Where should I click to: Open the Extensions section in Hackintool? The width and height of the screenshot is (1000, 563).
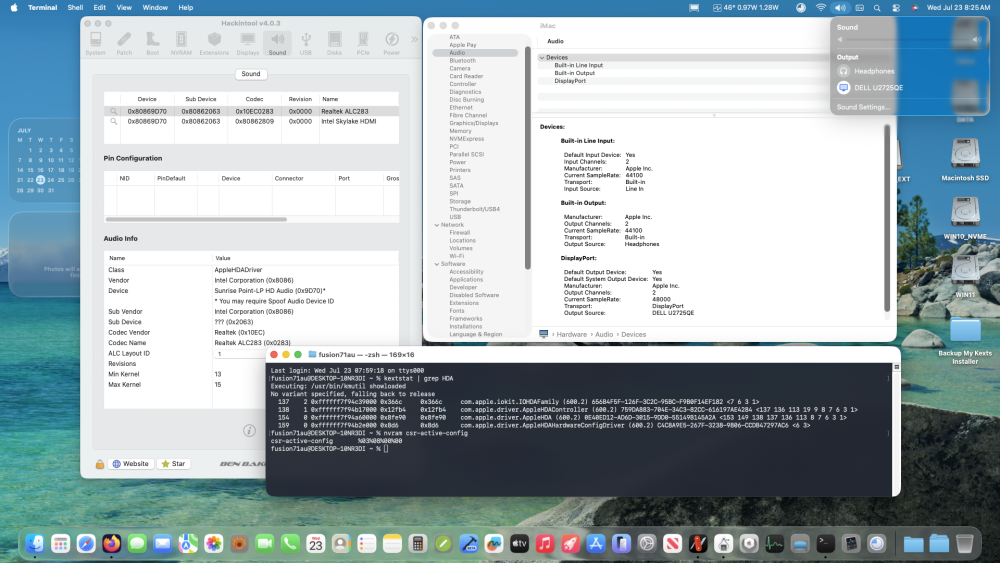(x=214, y=43)
